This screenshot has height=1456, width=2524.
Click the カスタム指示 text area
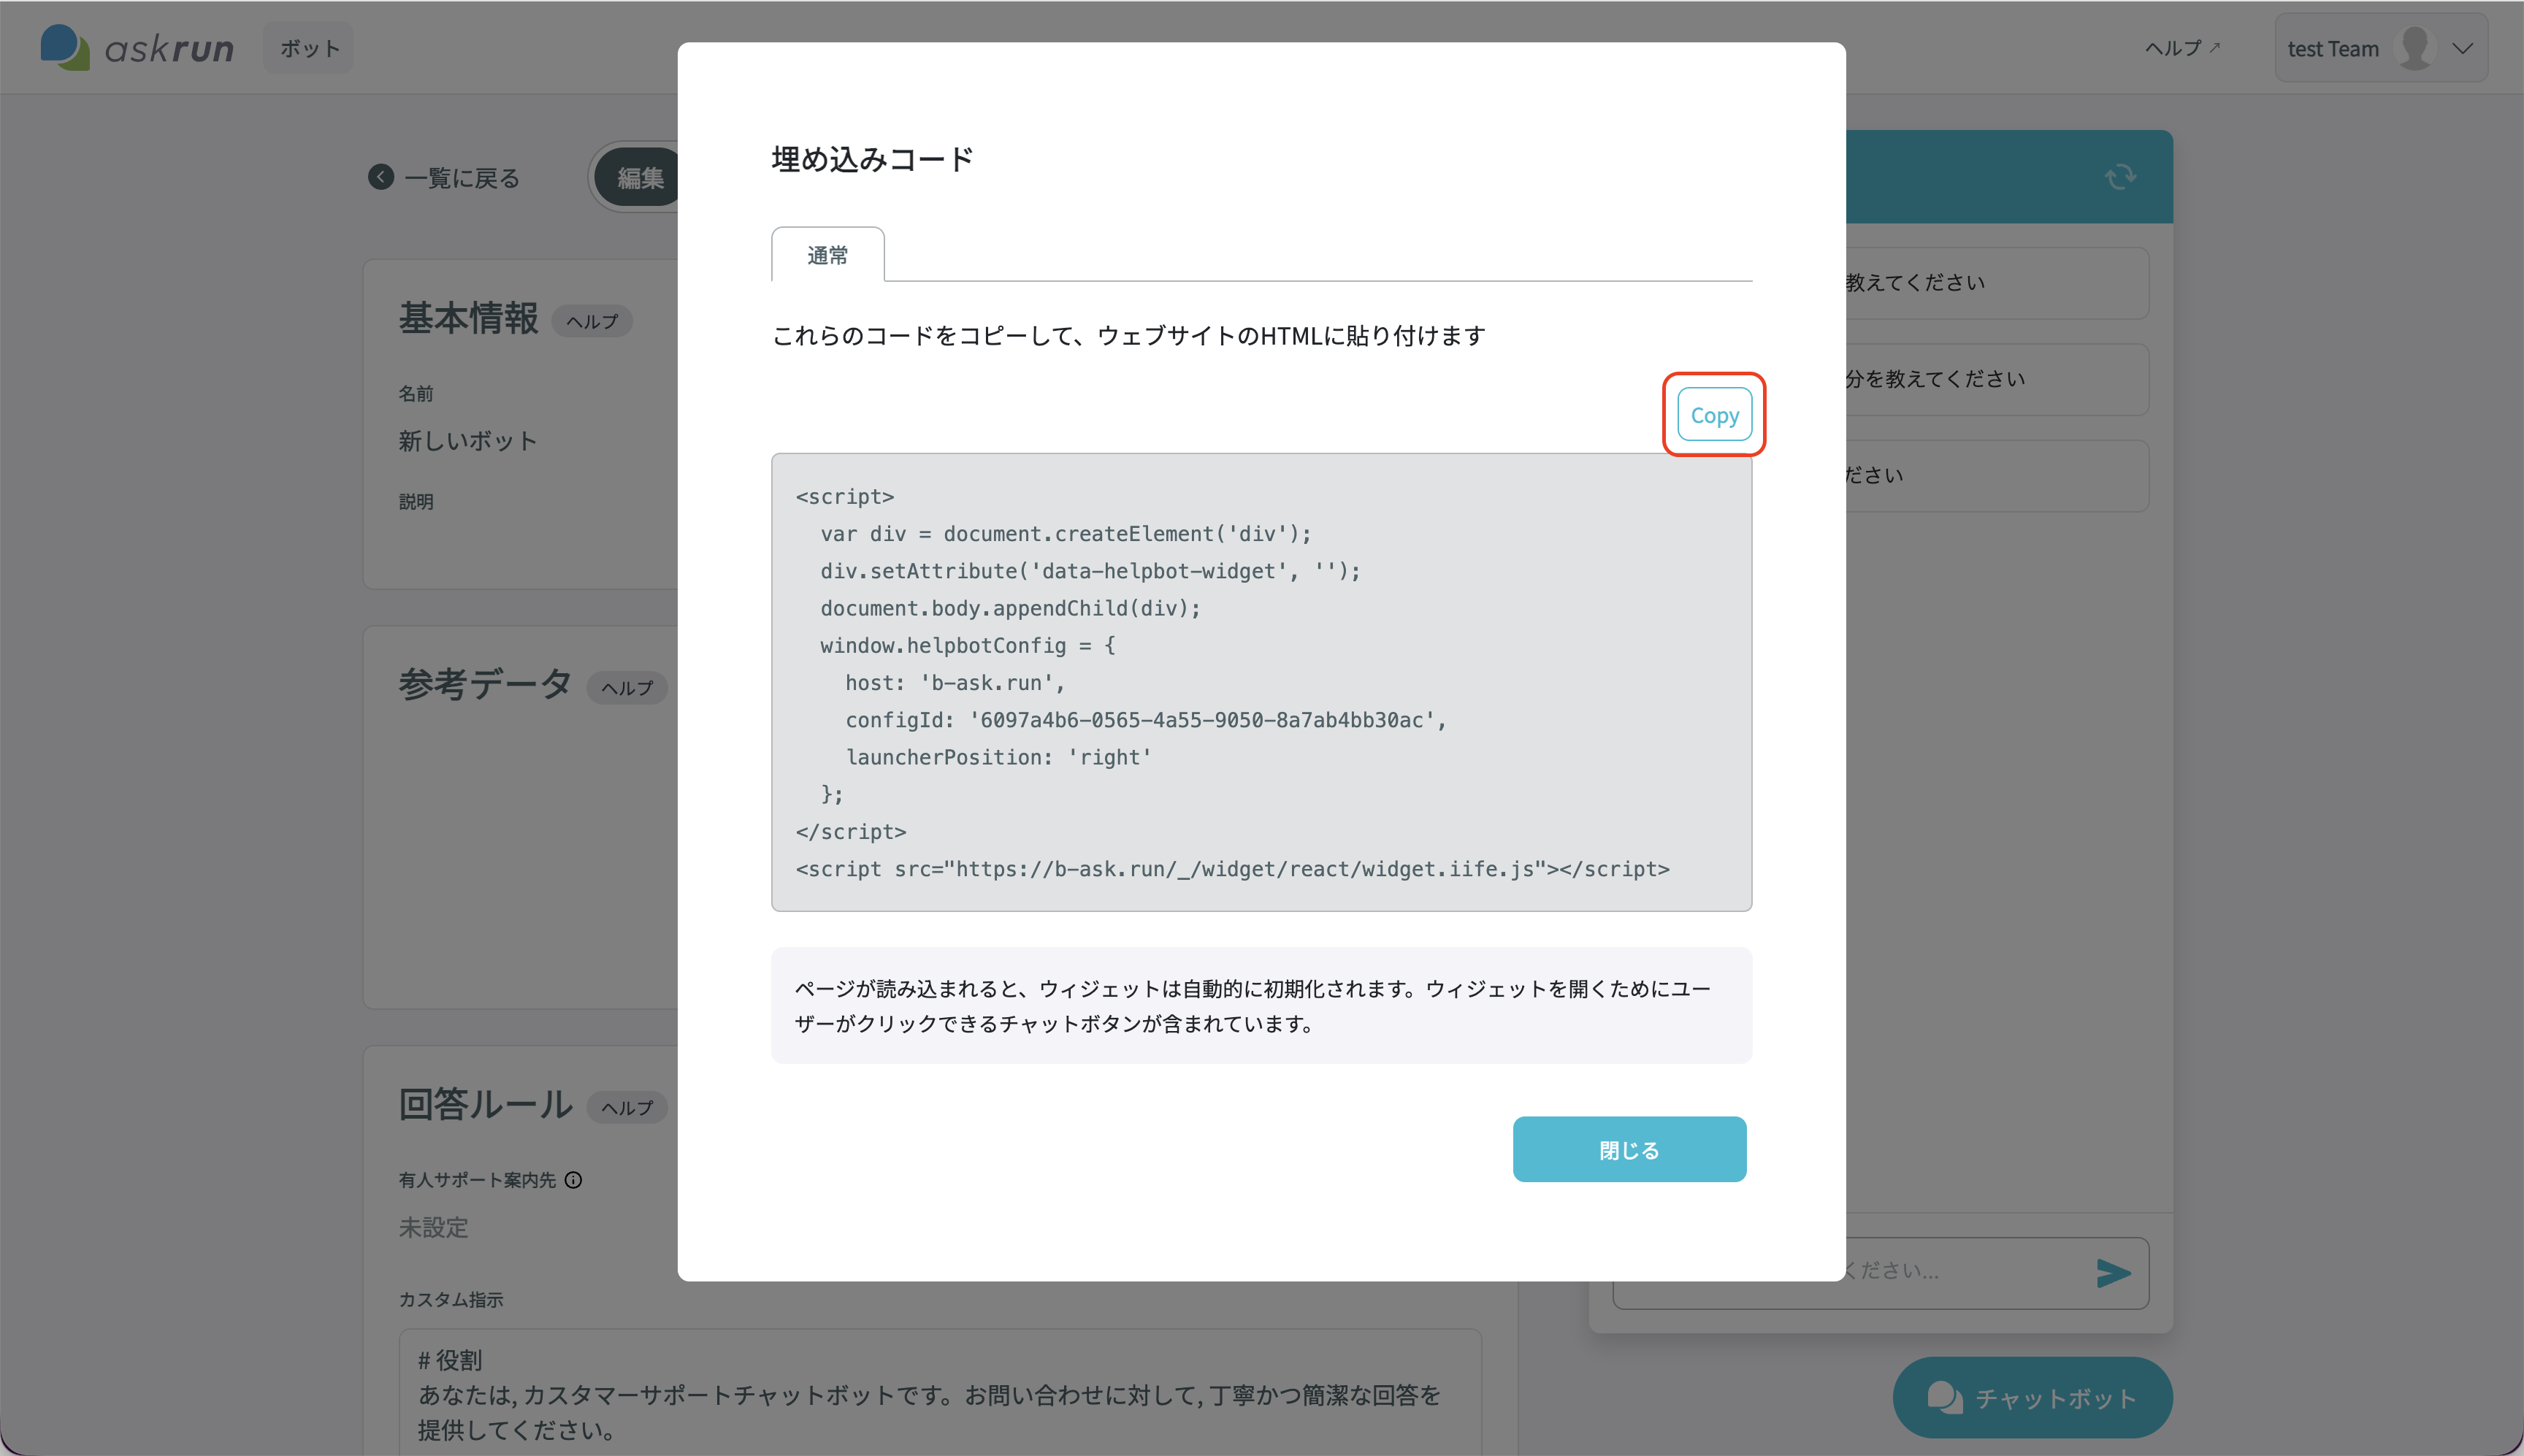click(940, 1392)
